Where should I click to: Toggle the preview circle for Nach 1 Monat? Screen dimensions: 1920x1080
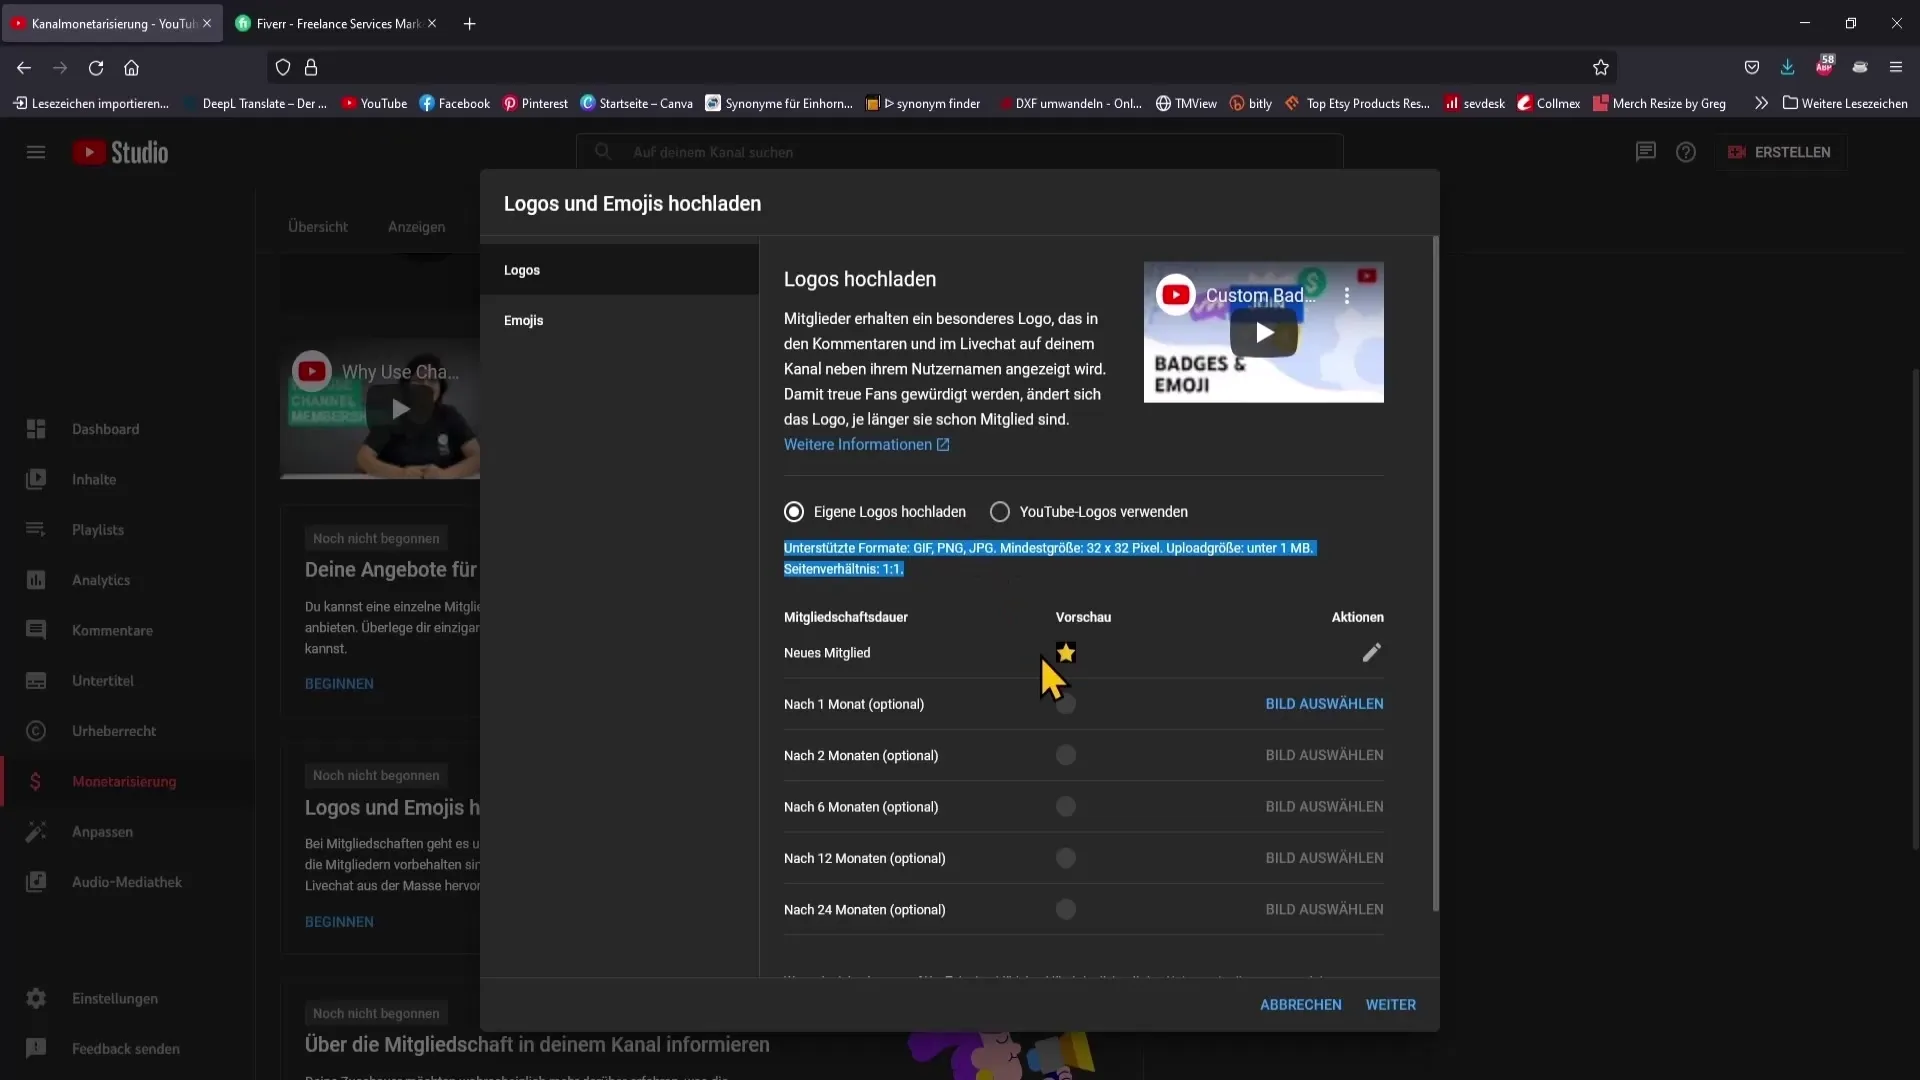tap(1067, 703)
